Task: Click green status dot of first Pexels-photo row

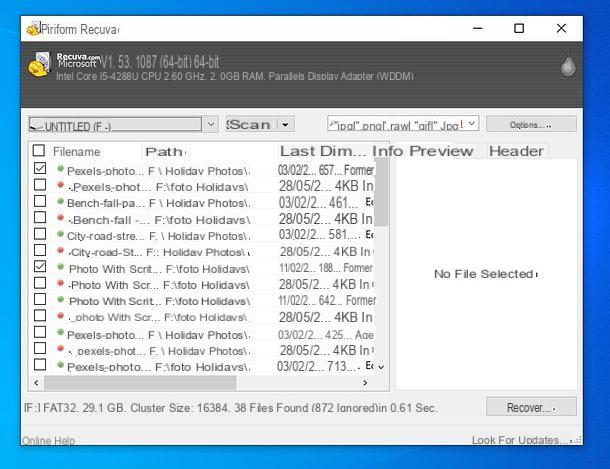Action: coord(60,169)
